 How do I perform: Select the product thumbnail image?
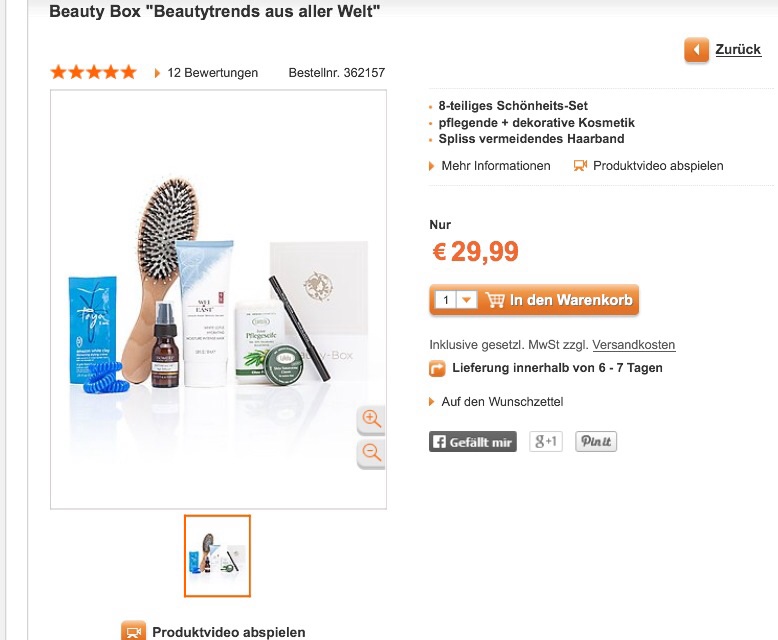(x=217, y=556)
